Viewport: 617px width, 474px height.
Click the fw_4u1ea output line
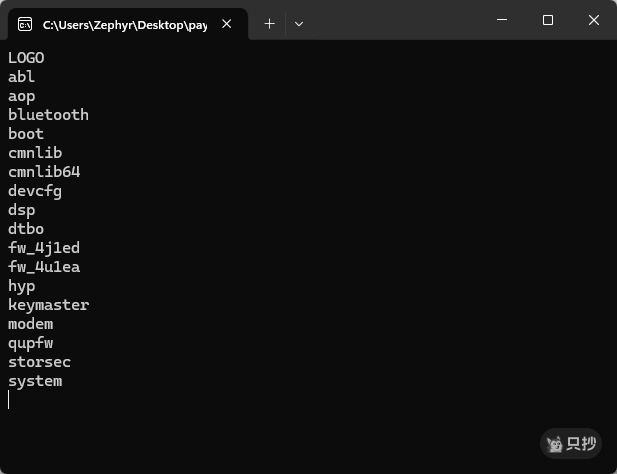[x=44, y=267]
